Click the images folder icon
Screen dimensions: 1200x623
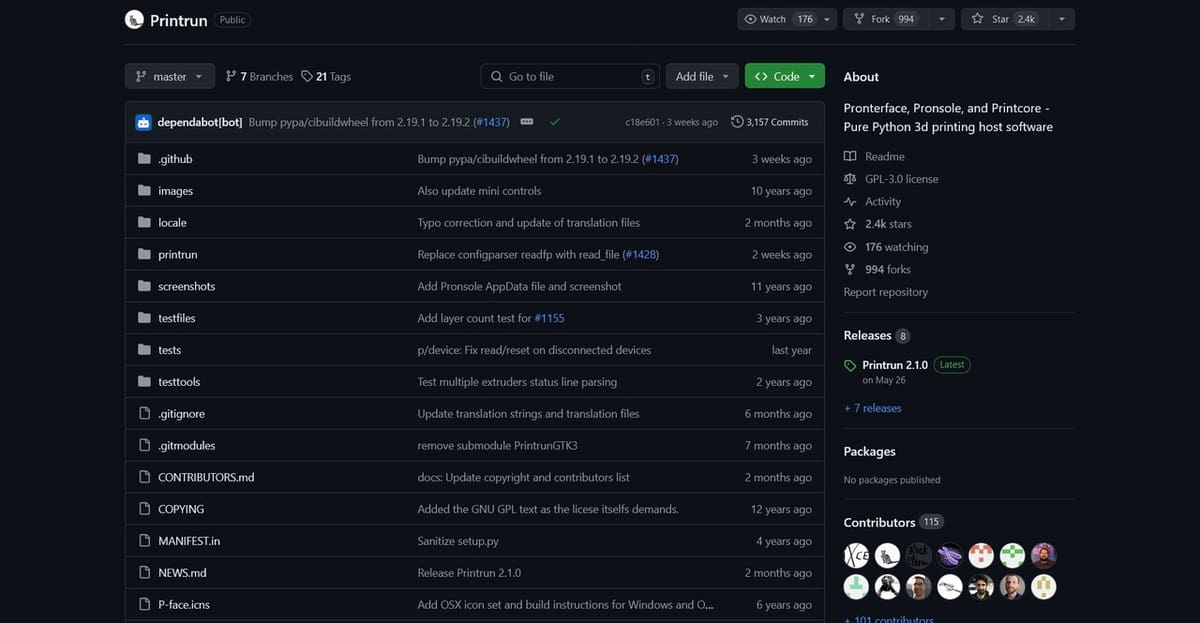pos(144,191)
